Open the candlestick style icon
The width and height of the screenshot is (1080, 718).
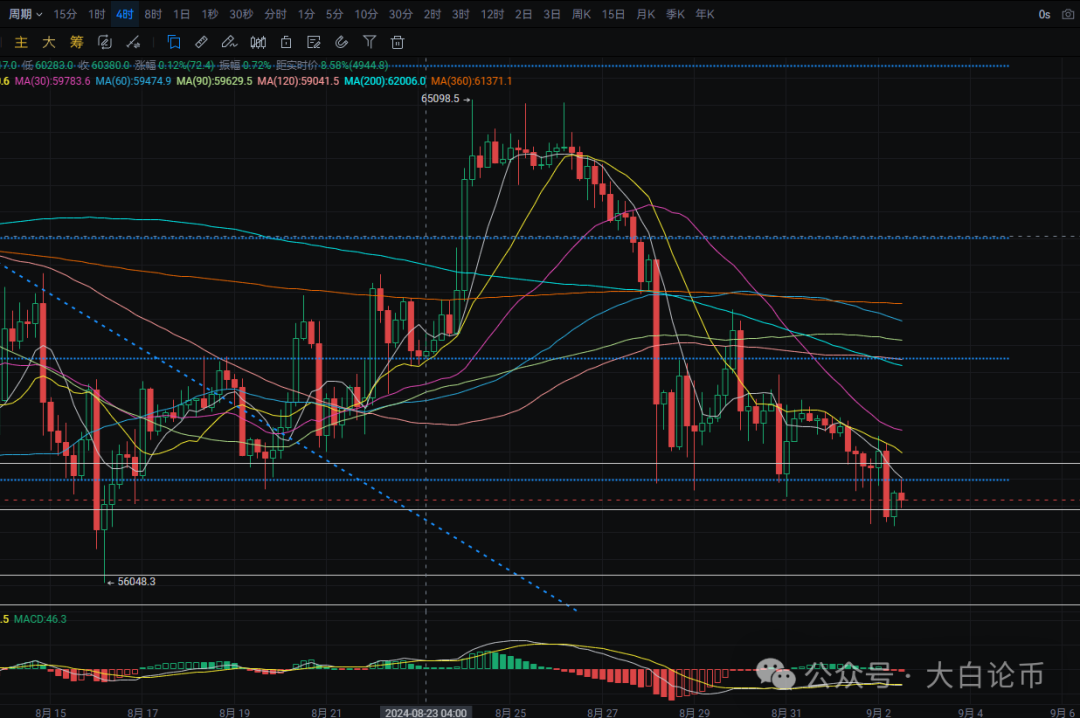tap(258, 43)
